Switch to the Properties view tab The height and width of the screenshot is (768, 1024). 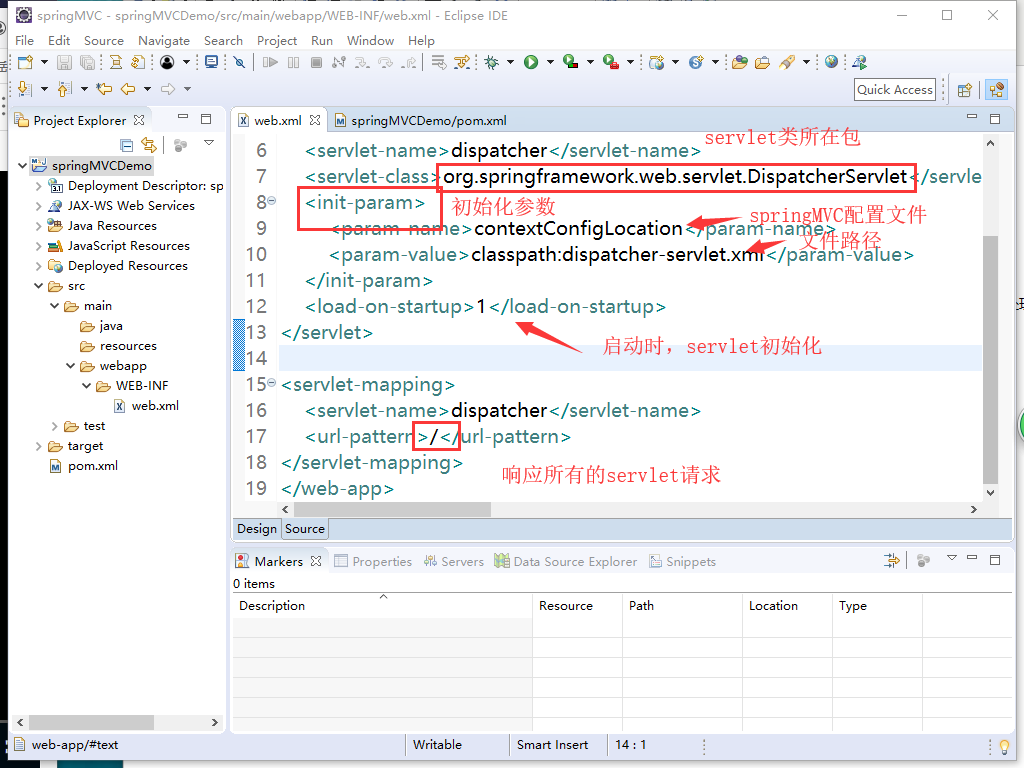coord(373,562)
